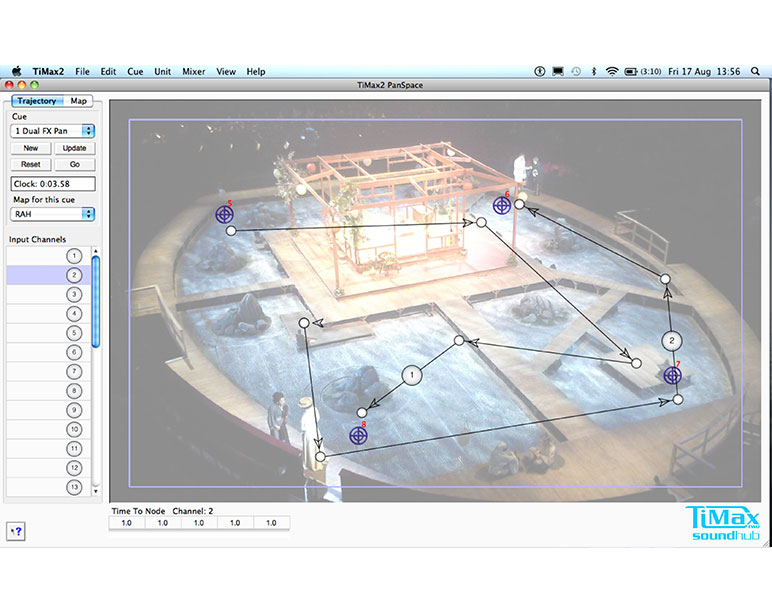
Task: Click speaker target marker 6
Action: [x=502, y=205]
